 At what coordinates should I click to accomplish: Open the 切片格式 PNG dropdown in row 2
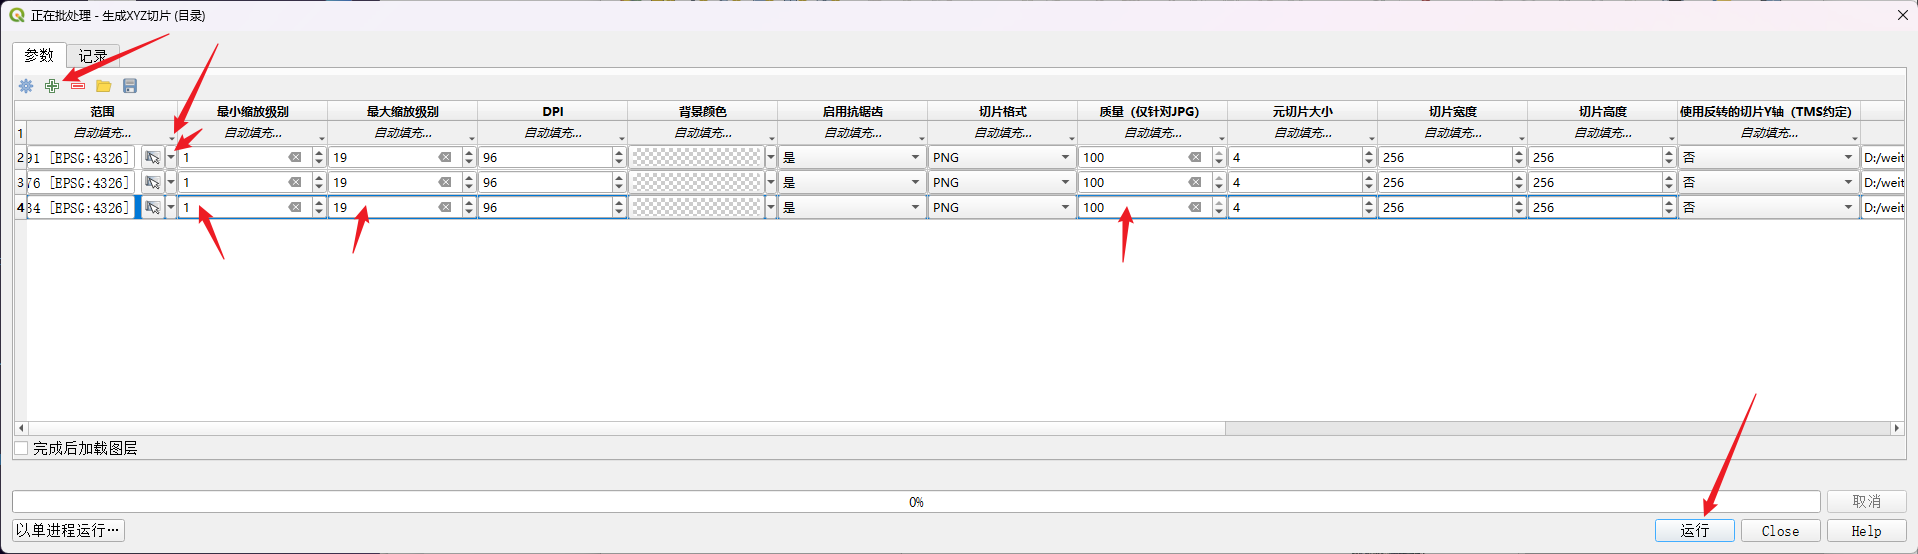[x=1001, y=158]
